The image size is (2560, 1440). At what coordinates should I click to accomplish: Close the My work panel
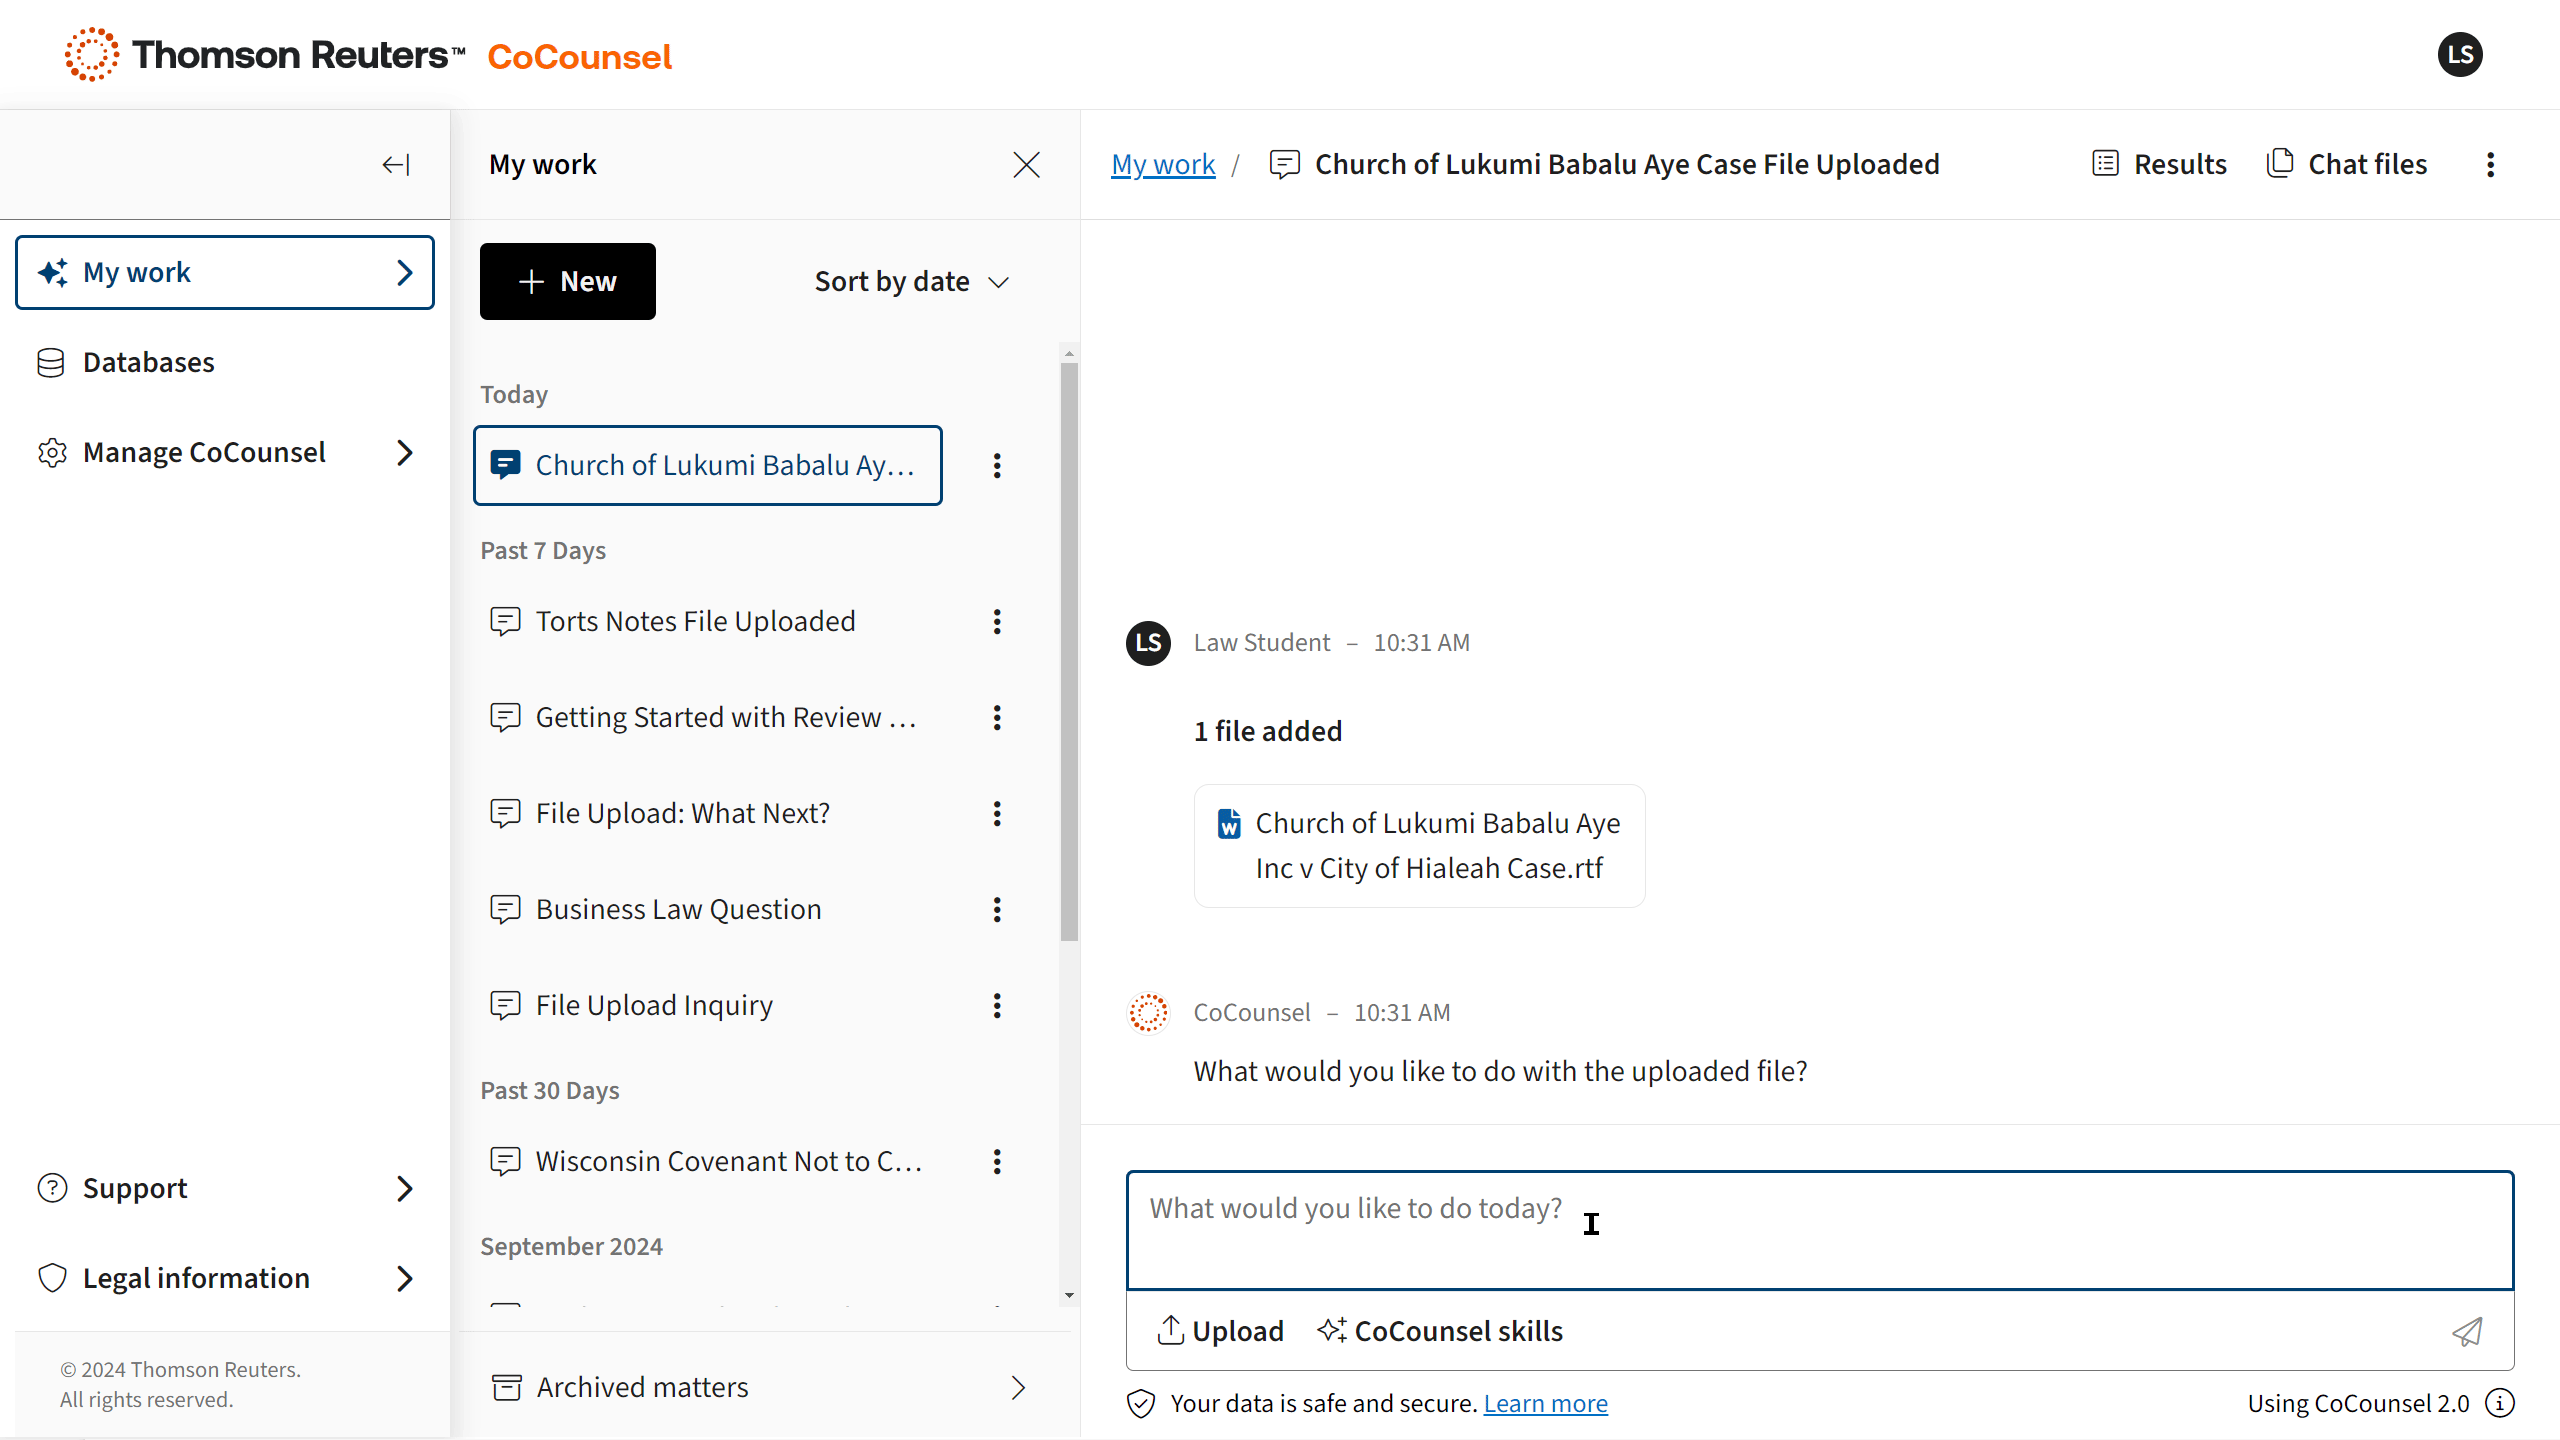pyautogui.click(x=1026, y=165)
